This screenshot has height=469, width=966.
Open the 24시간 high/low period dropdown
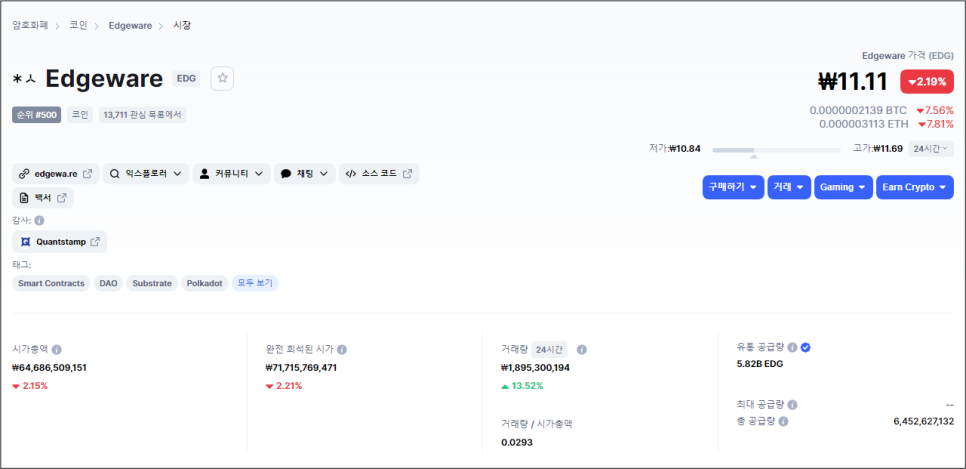click(x=931, y=149)
